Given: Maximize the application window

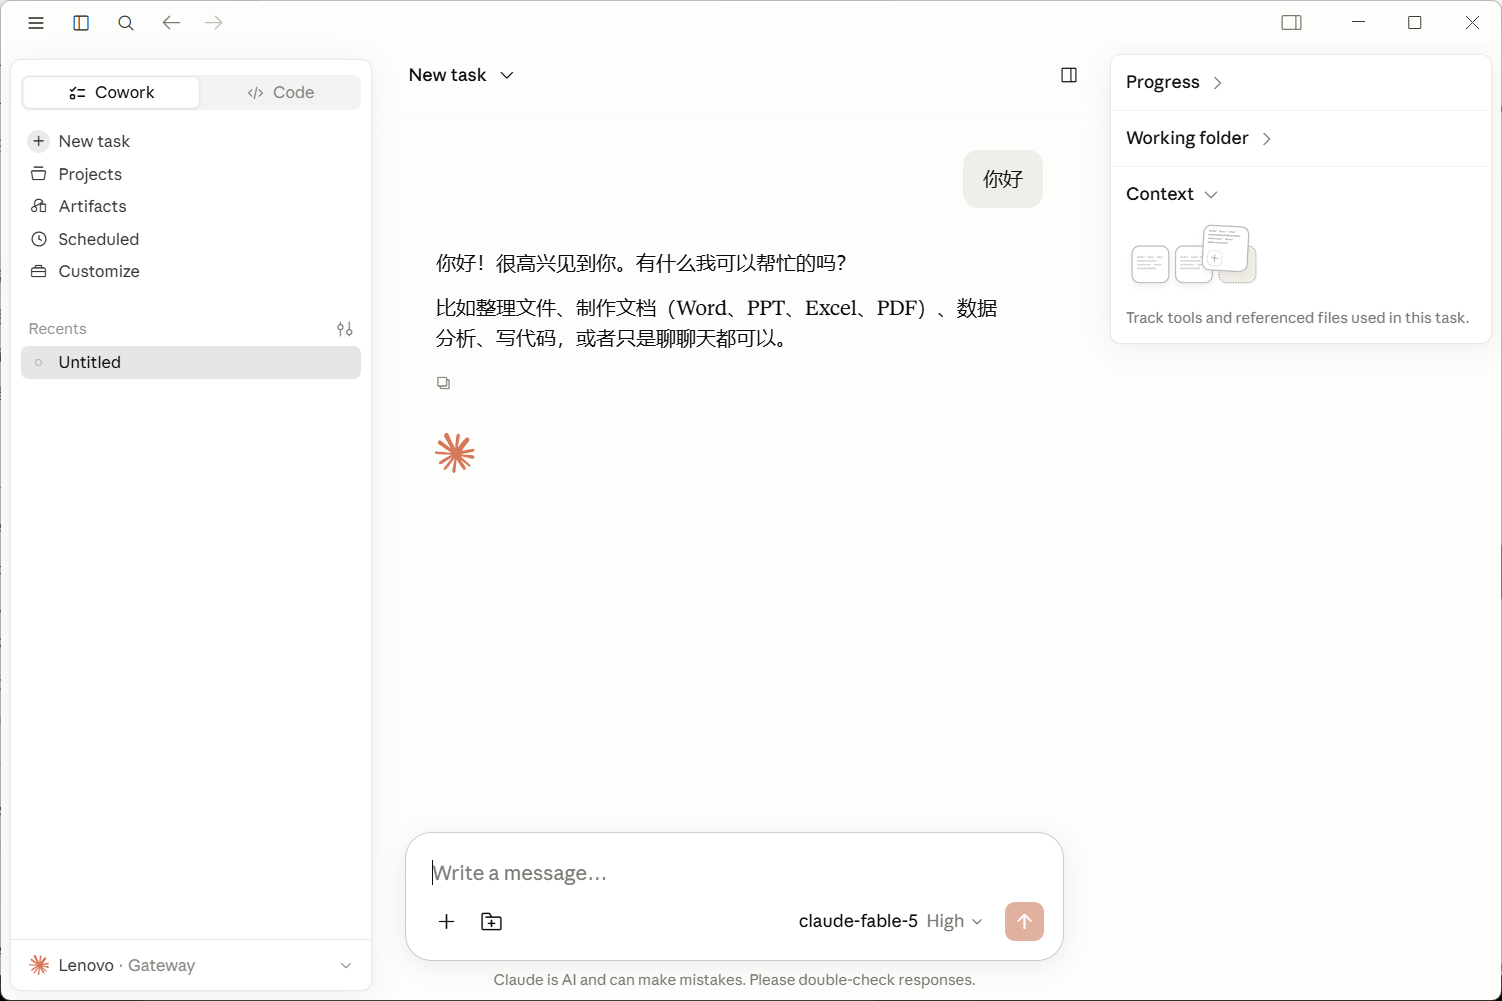Looking at the screenshot, I should click(x=1415, y=22).
